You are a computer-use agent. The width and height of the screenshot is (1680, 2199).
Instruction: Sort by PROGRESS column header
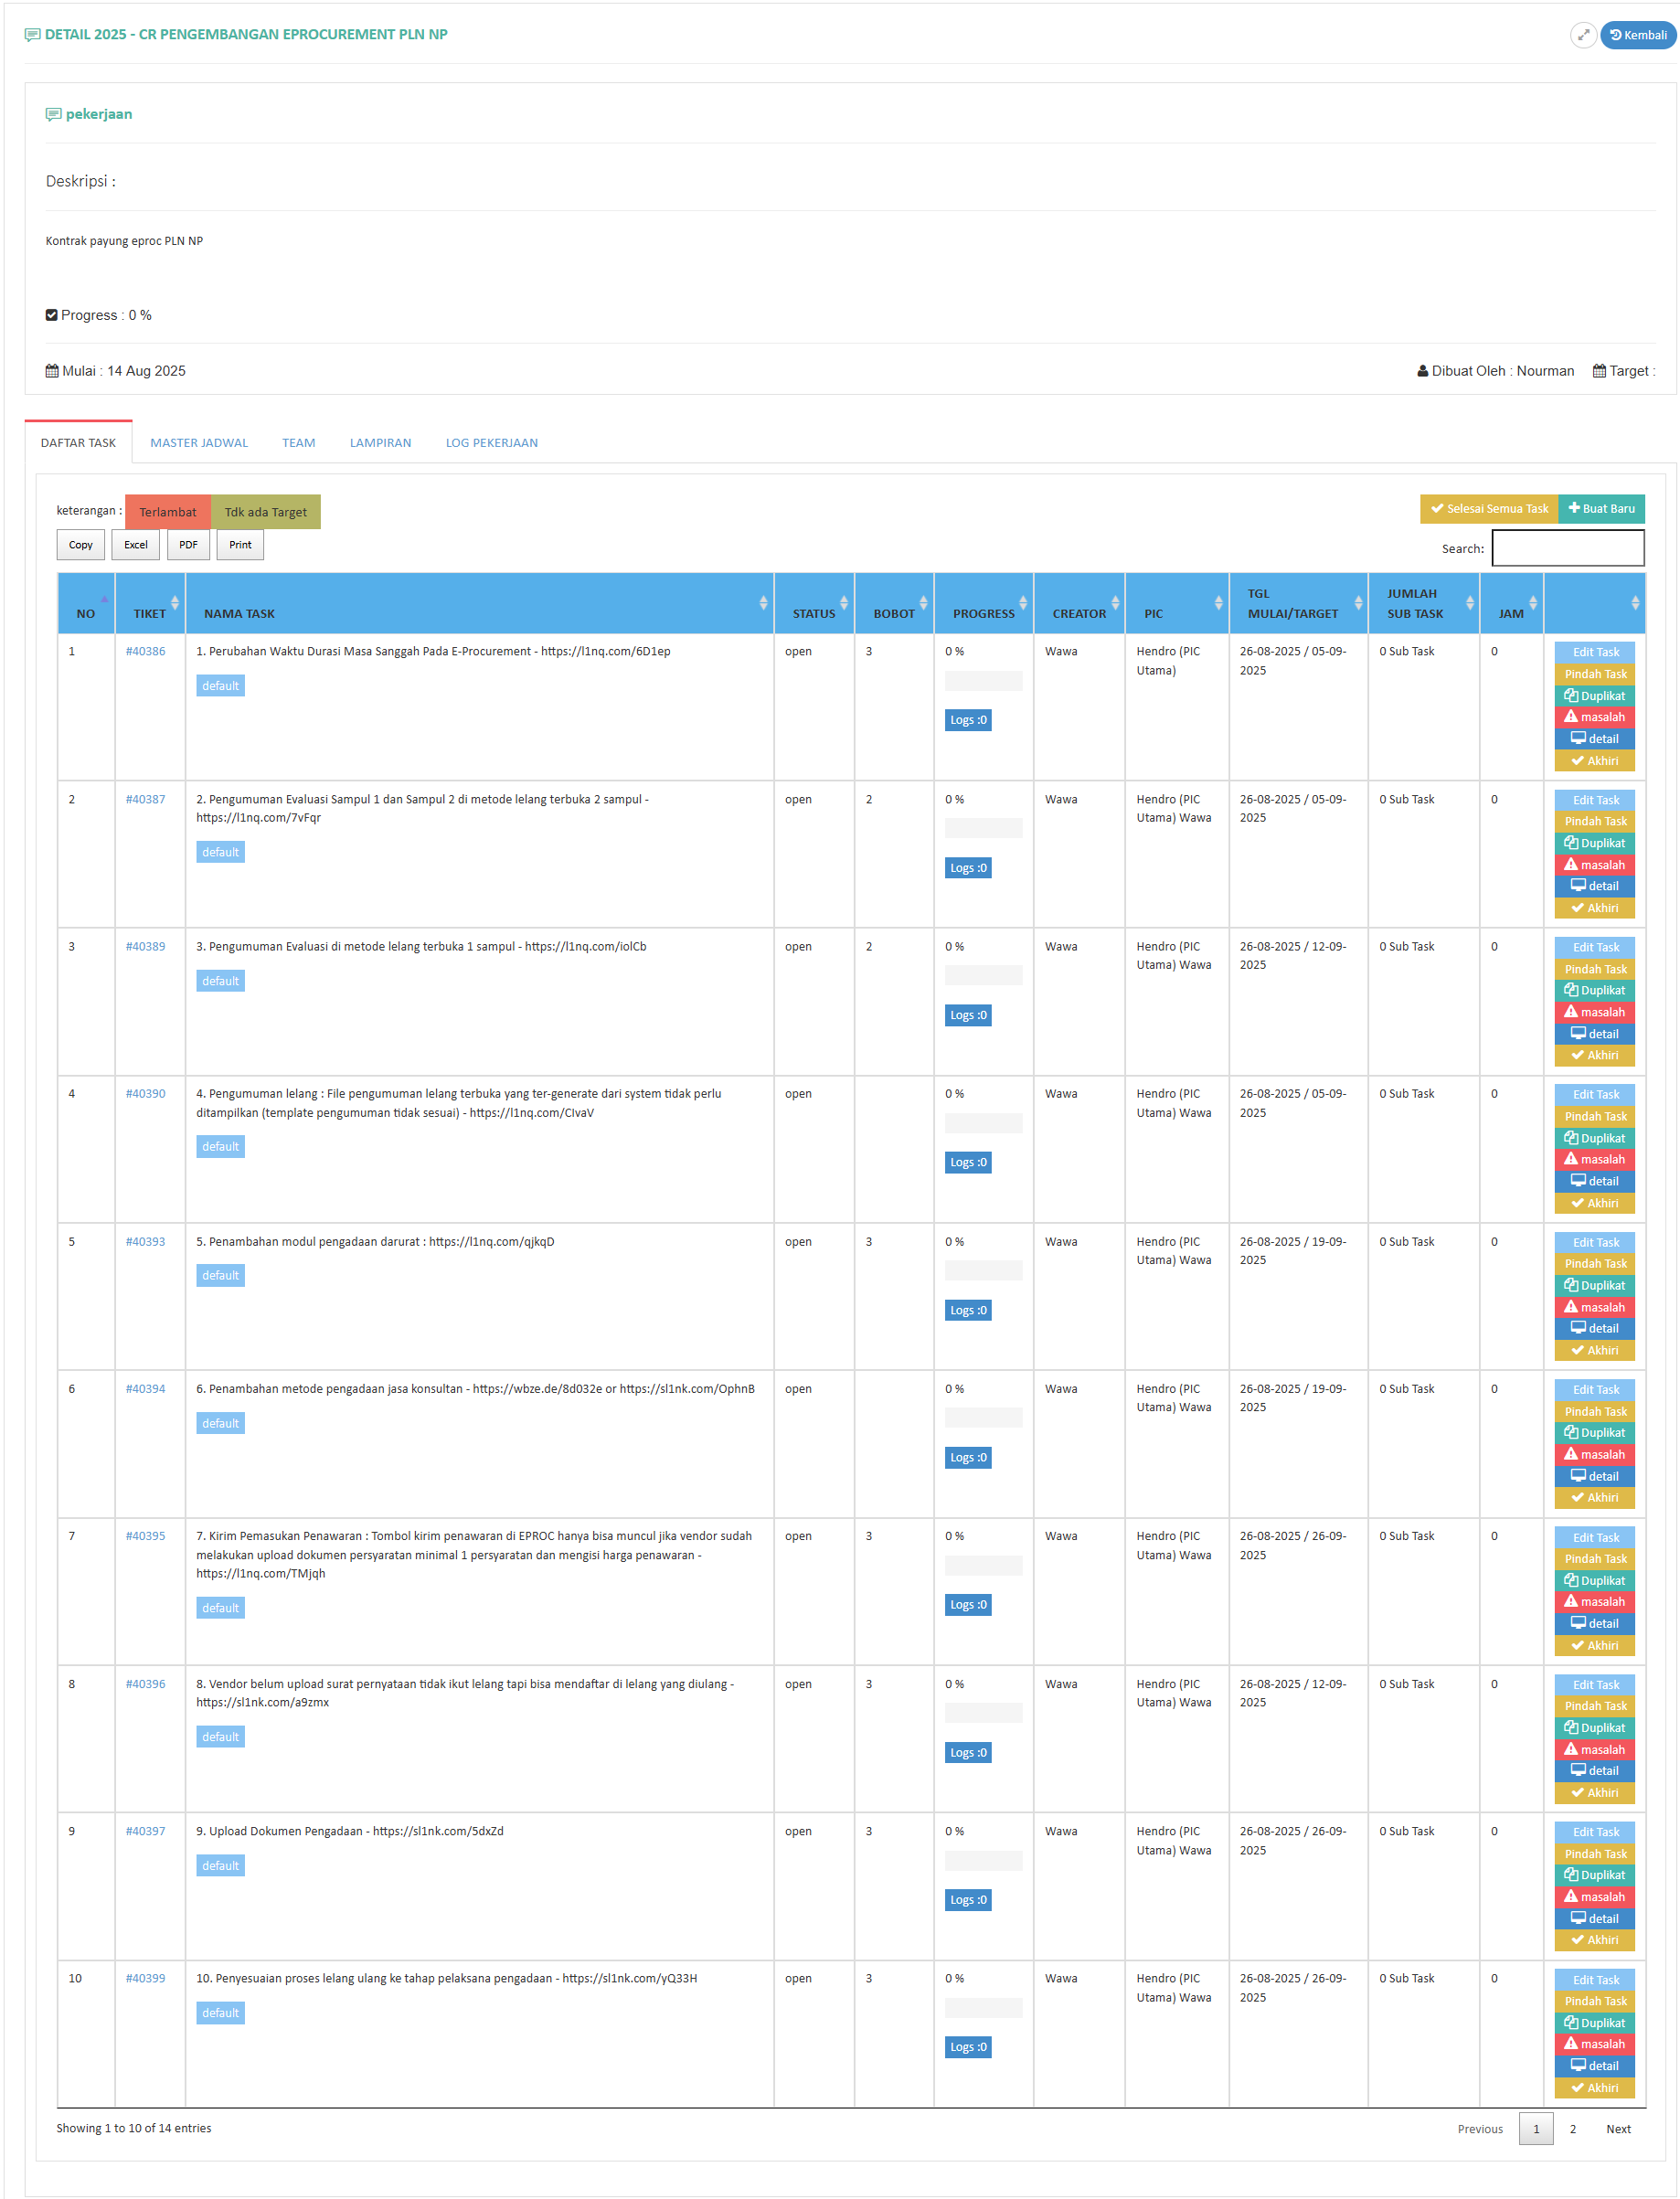[984, 604]
